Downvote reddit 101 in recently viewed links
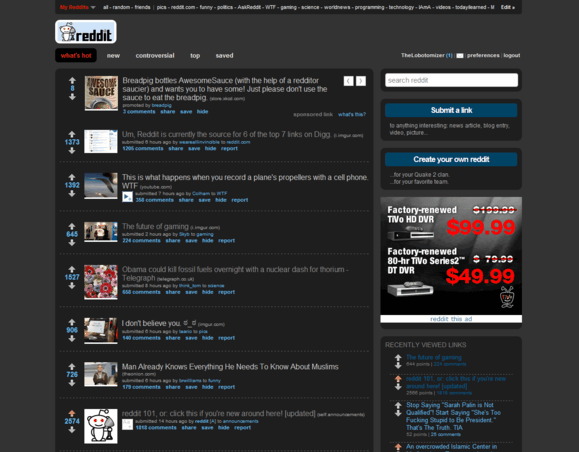This screenshot has width=579, height=452. point(398,387)
